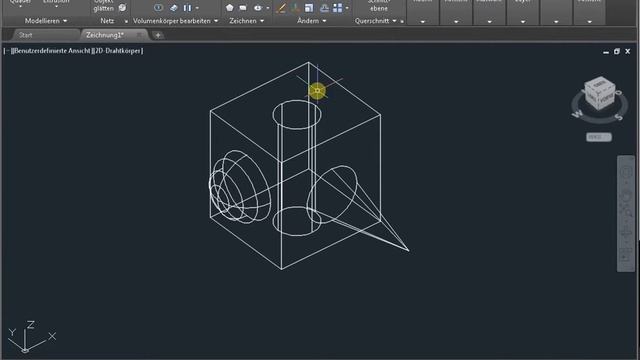This screenshot has width=640, height=360.
Task: Click the Netz panel label
Action: (x=107, y=21)
